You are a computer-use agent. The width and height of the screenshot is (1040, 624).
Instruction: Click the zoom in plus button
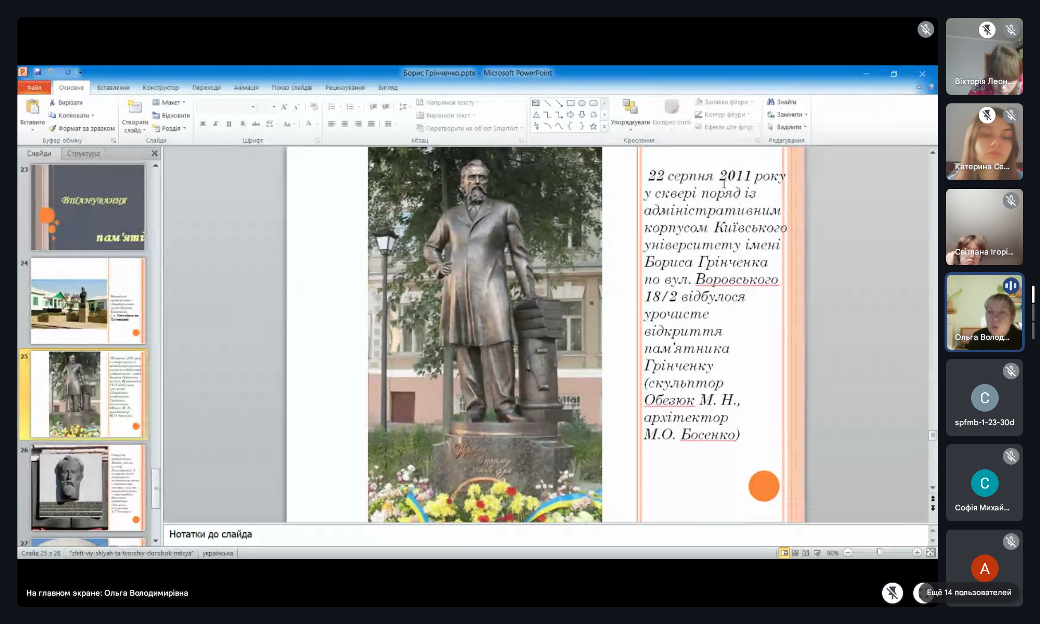(x=916, y=553)
